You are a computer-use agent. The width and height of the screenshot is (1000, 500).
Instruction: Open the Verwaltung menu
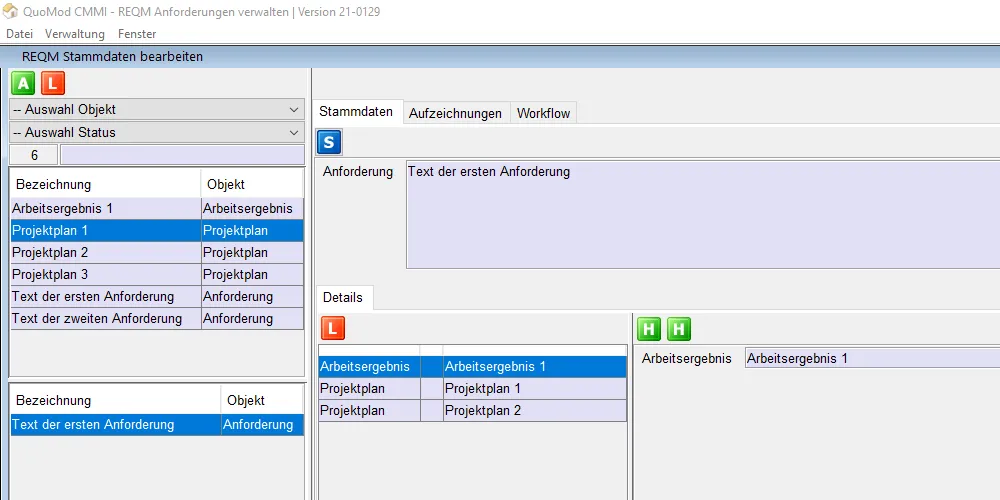click(75, 34)
